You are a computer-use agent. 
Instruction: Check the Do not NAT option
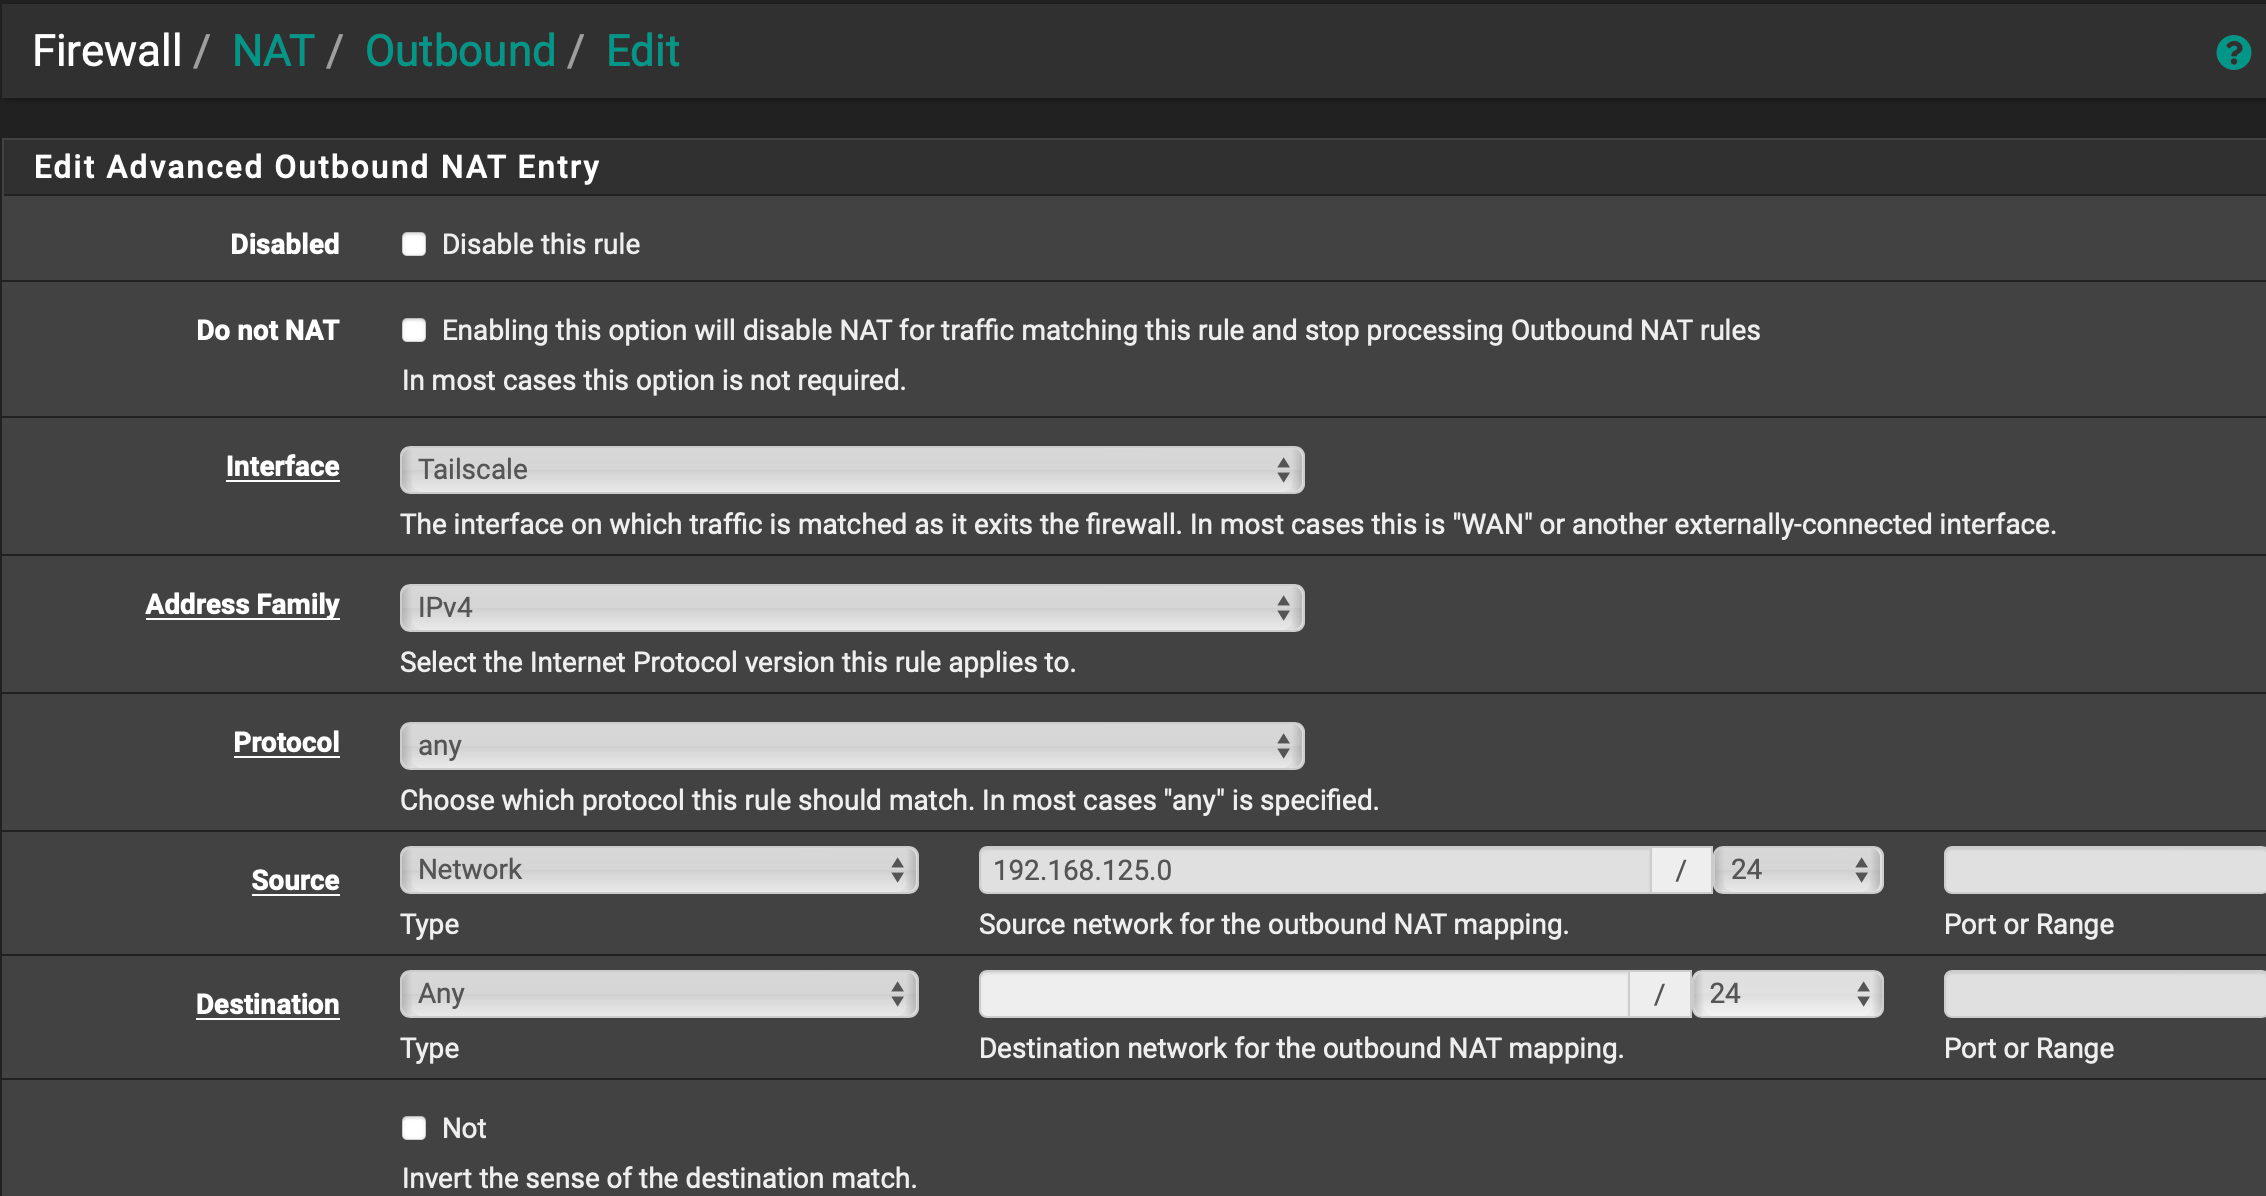(x=414, y=331)
